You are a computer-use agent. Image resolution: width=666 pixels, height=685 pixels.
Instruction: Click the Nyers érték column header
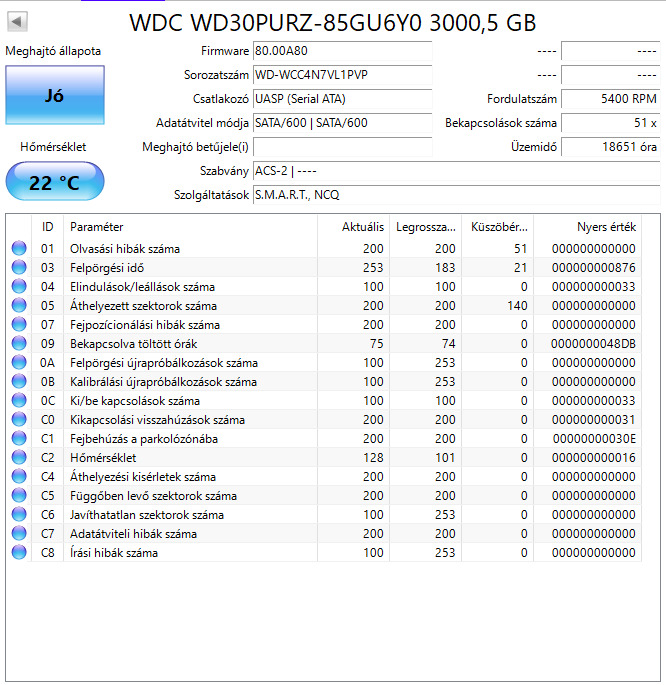[x=587, y=227]
